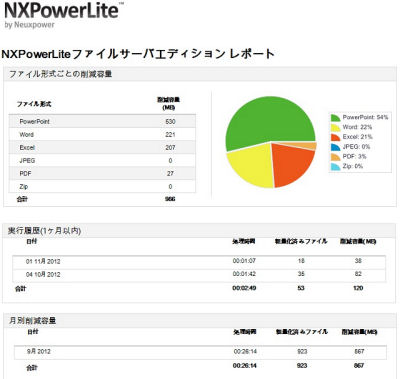This screenshot has width=400, height=379.
Task: Click the light orange PDF legend swatch
Action: point(336,157)
